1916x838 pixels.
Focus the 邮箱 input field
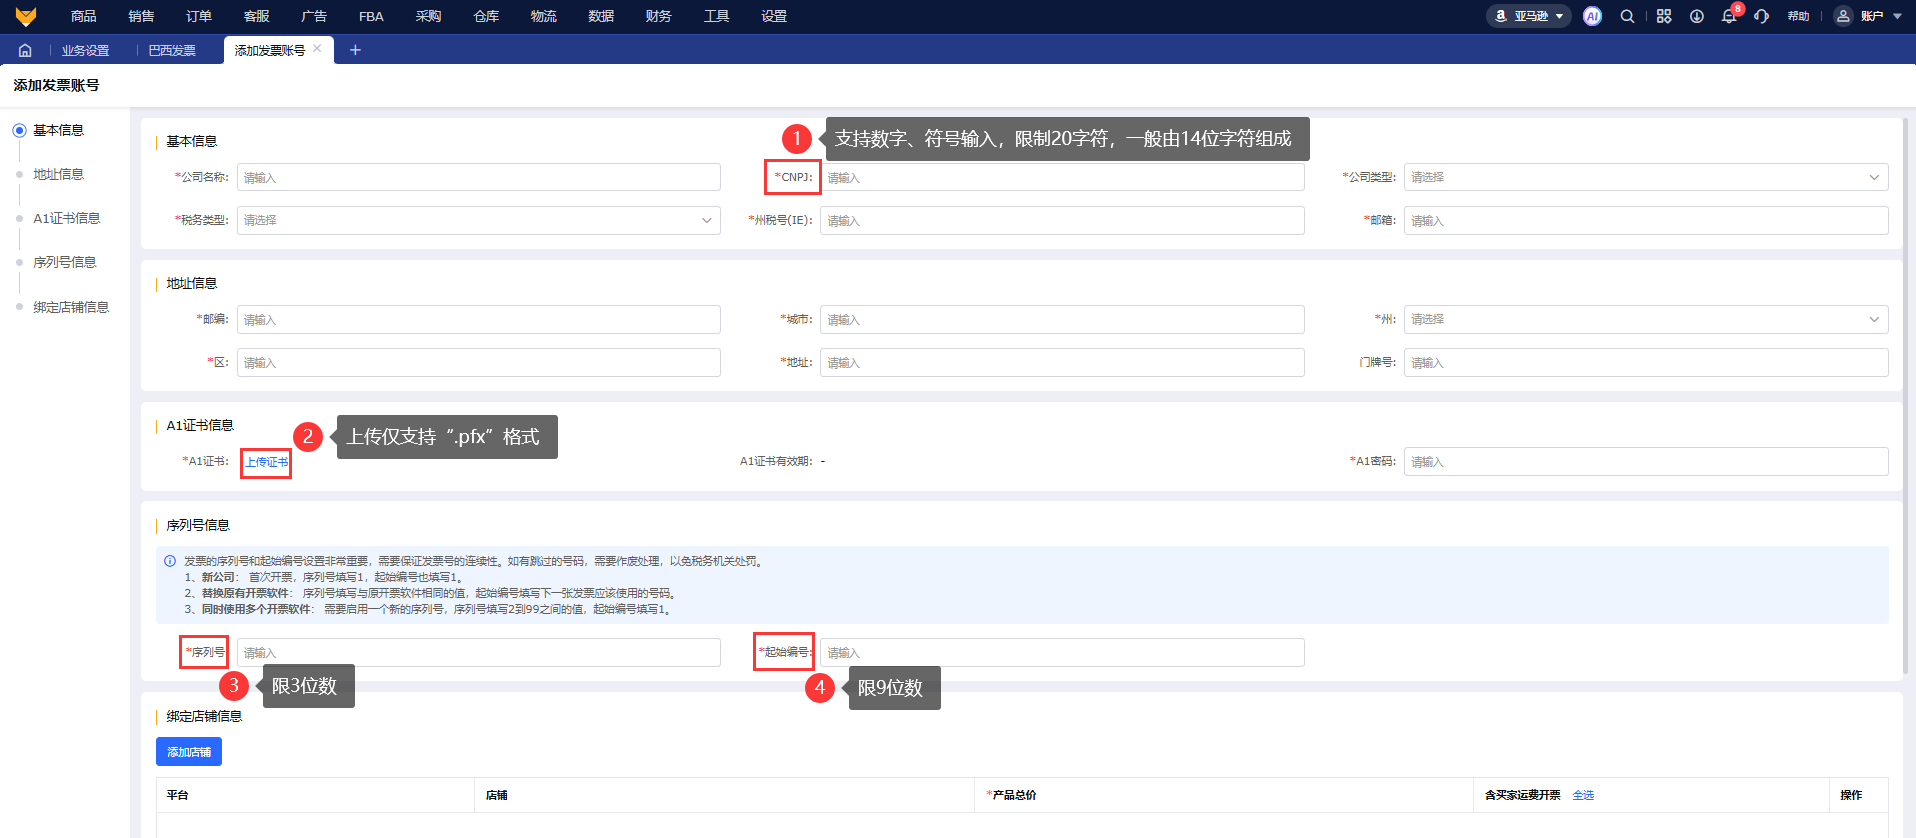1646,220
